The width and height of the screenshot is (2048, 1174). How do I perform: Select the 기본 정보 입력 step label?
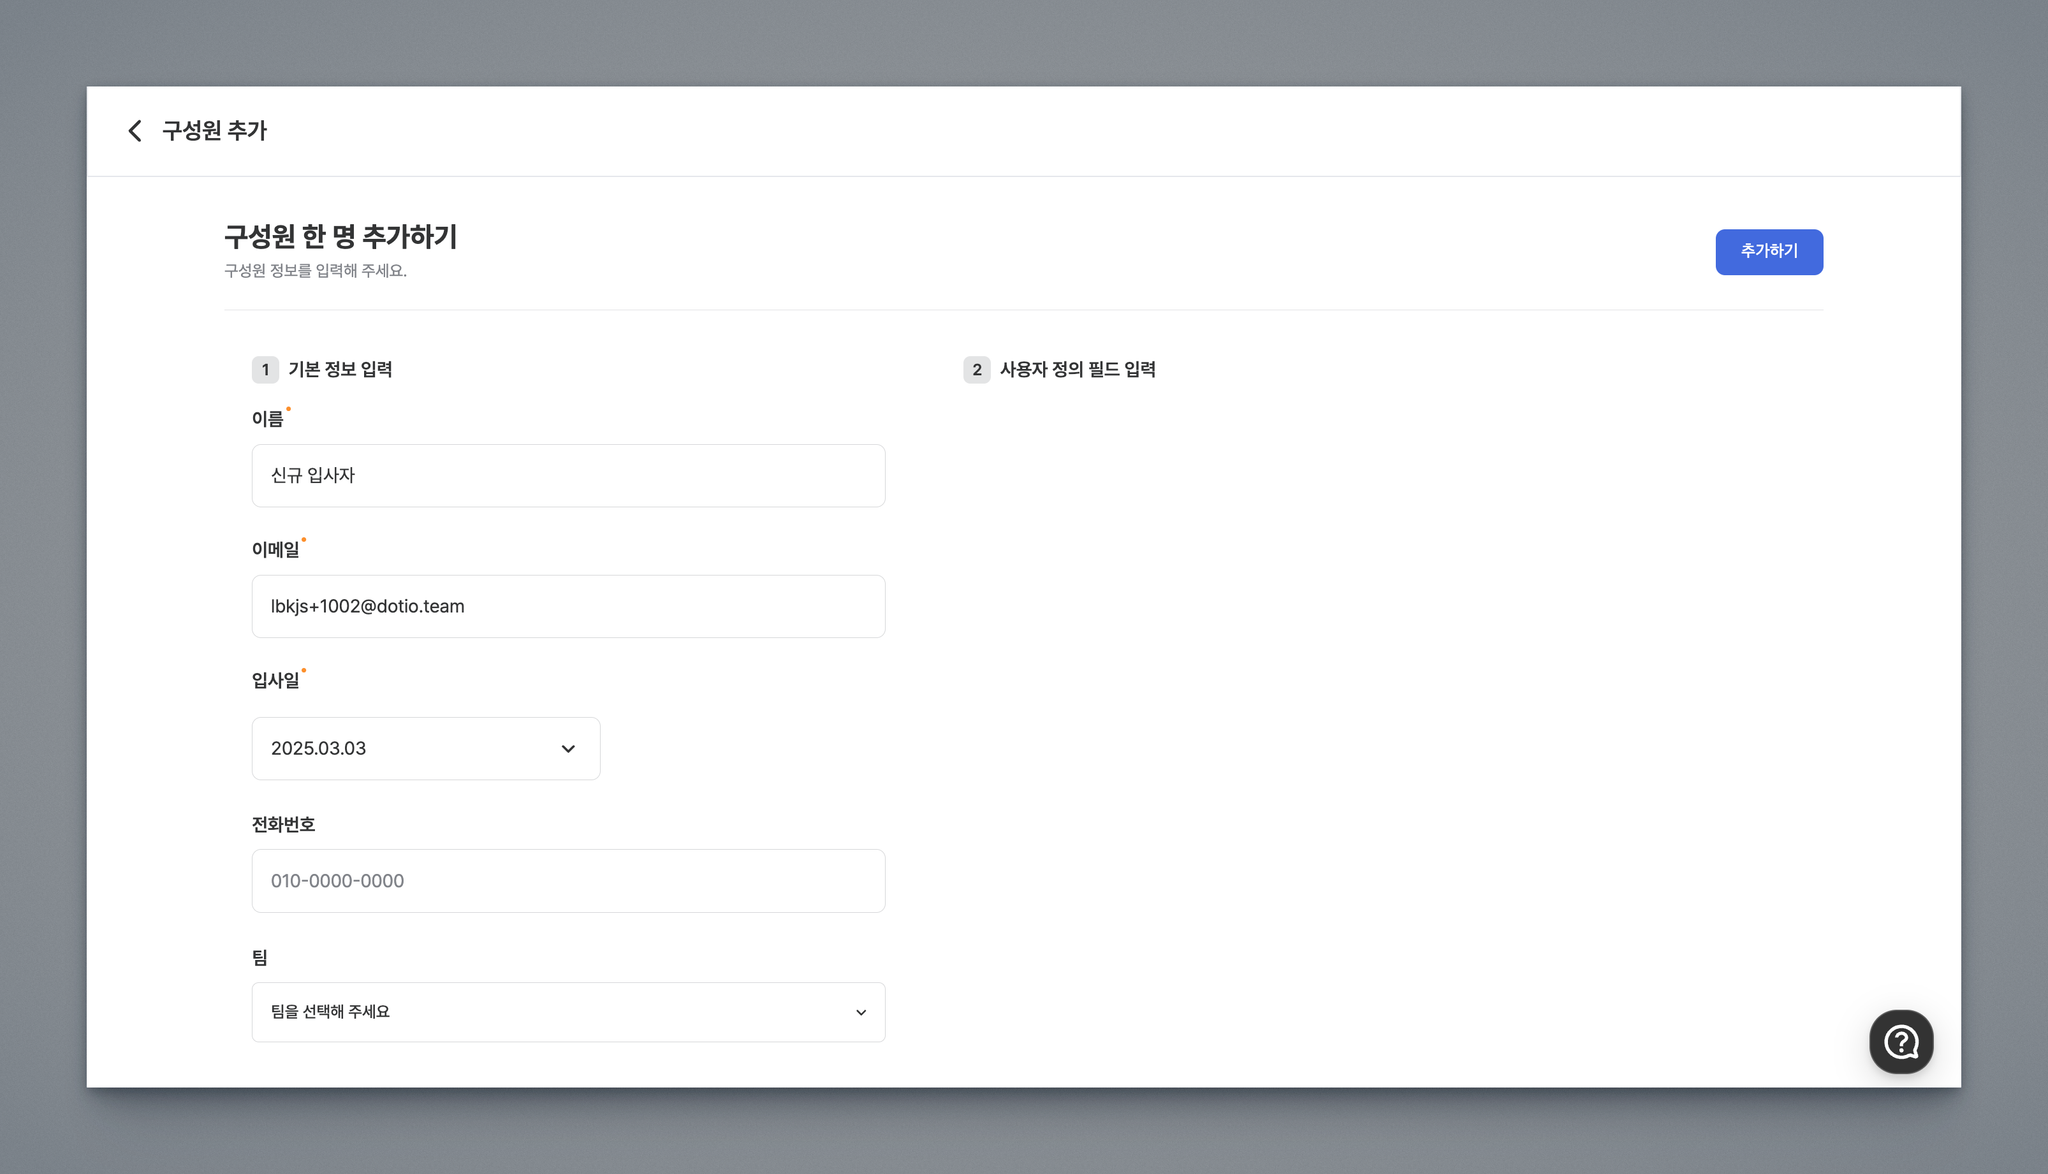(x=340, y=370)
